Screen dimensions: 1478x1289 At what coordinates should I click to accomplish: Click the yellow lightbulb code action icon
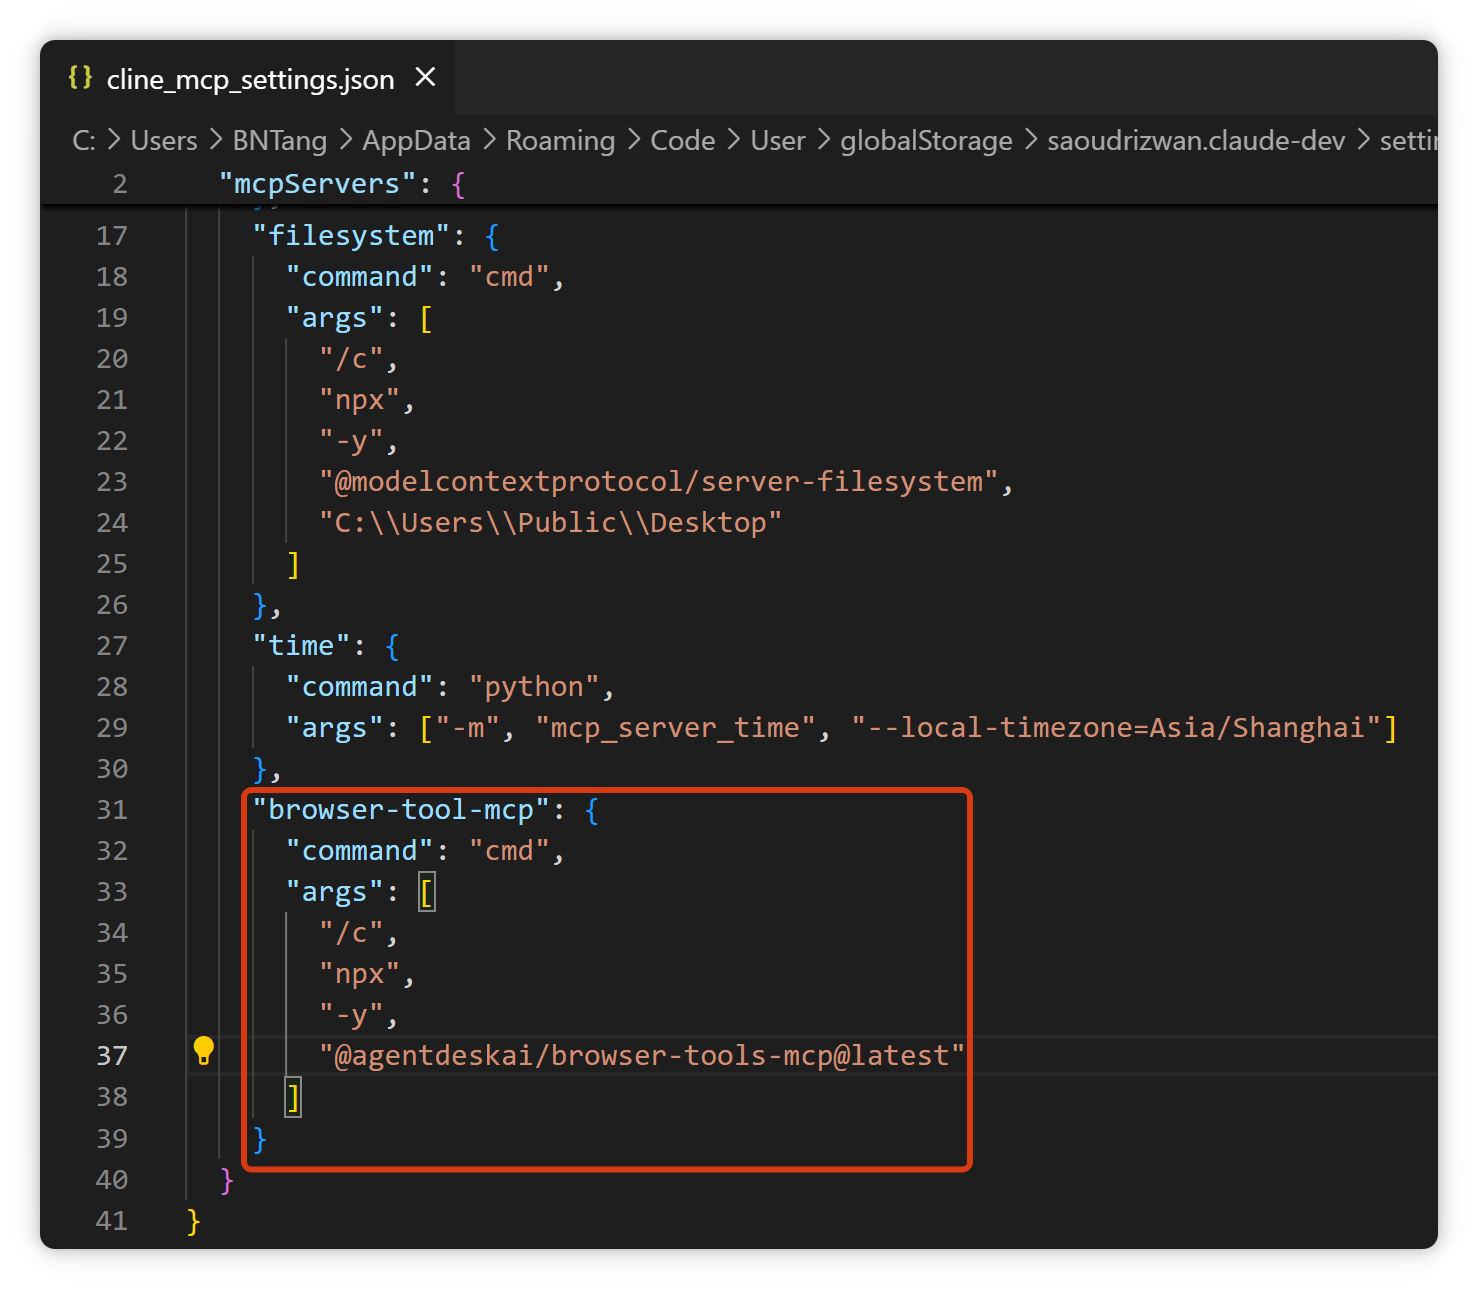204,1051
